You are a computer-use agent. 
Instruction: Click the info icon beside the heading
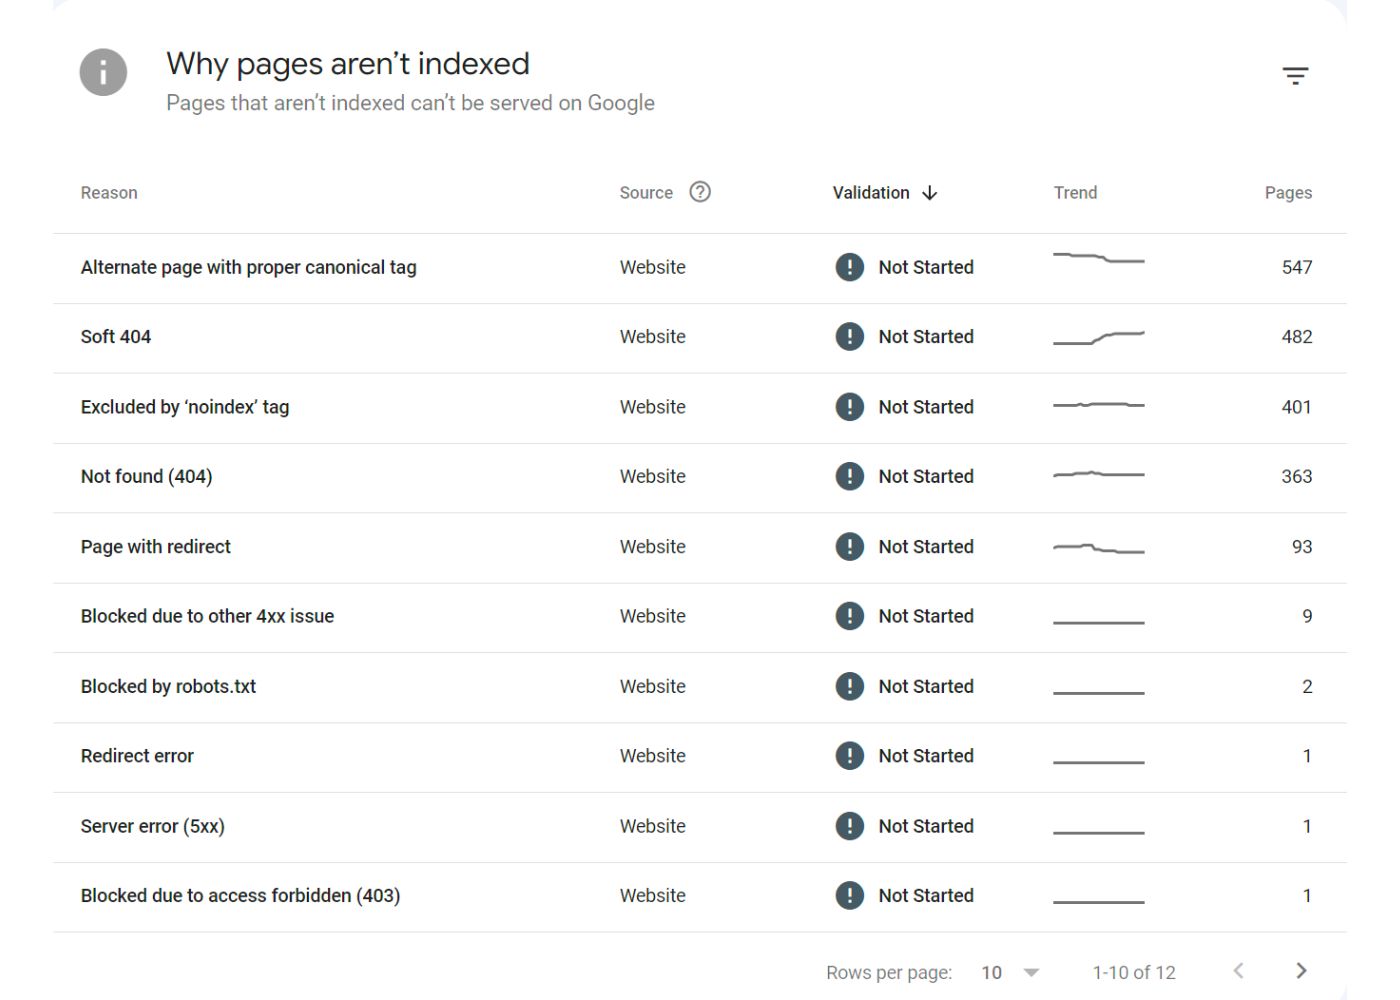tap(103, 72)
